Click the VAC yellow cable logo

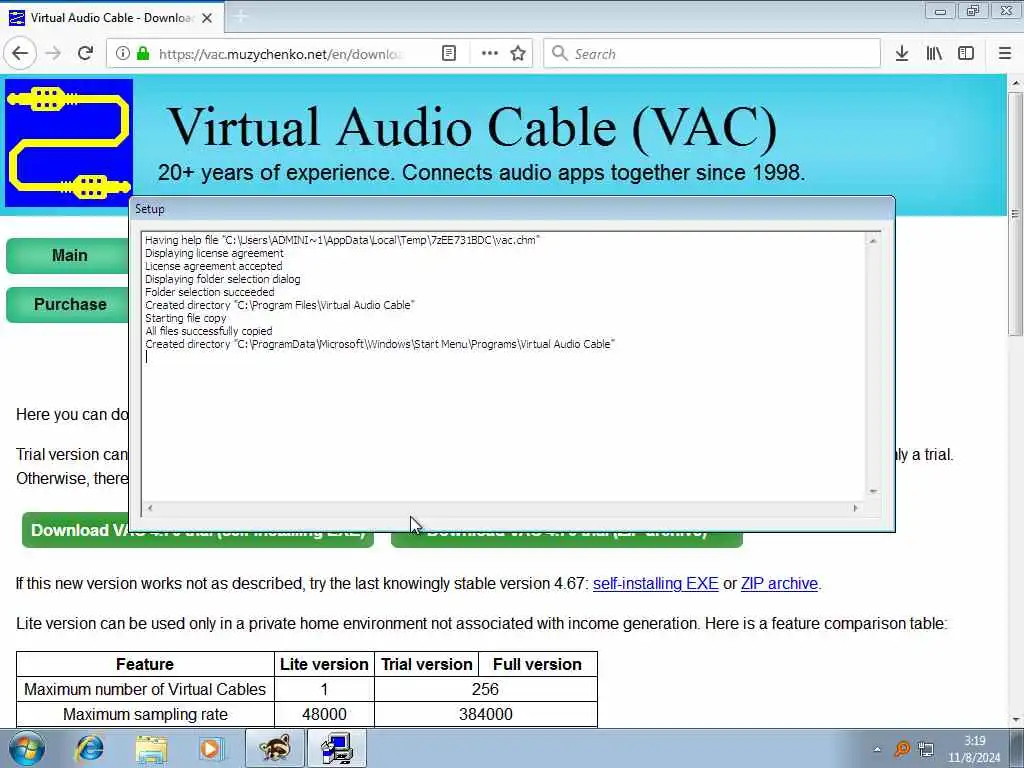(69, 143)
